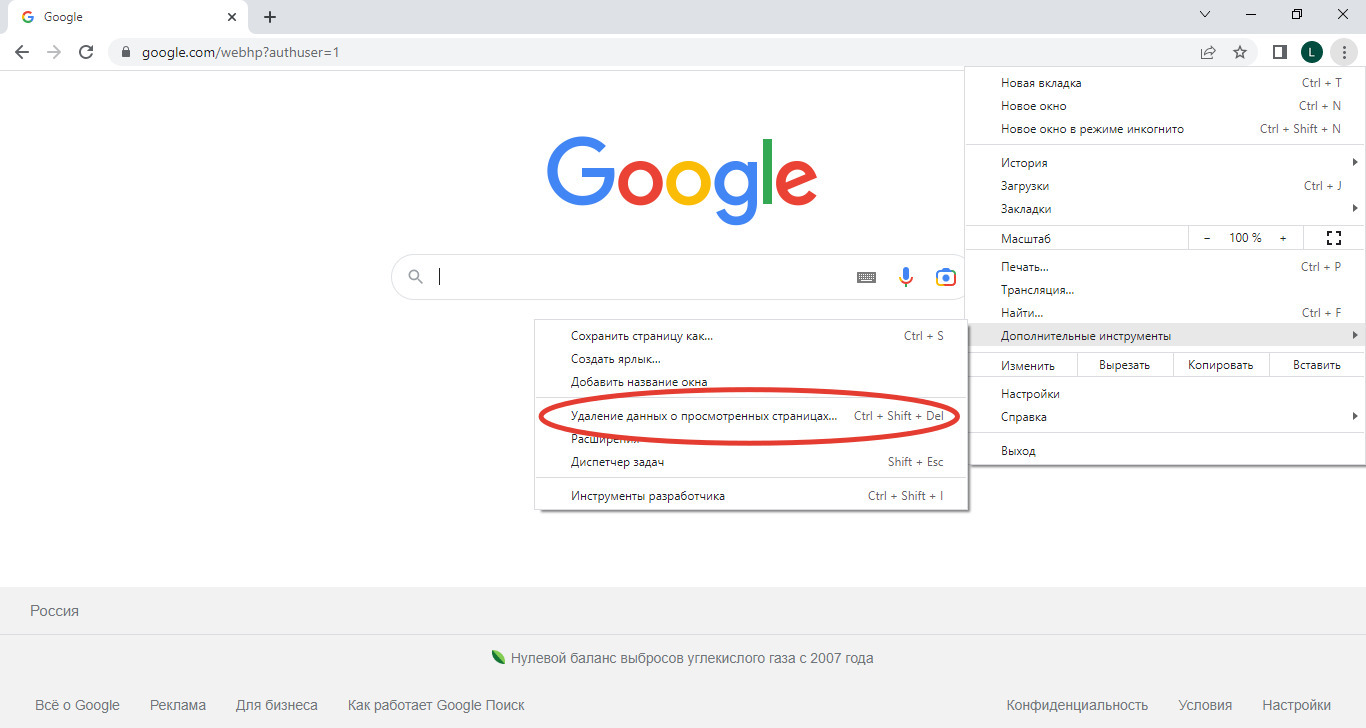Open Инструменты разработчика
The height and width of the screenshot is (728, 1366).
pyautogui.click(x=751, y=496)
